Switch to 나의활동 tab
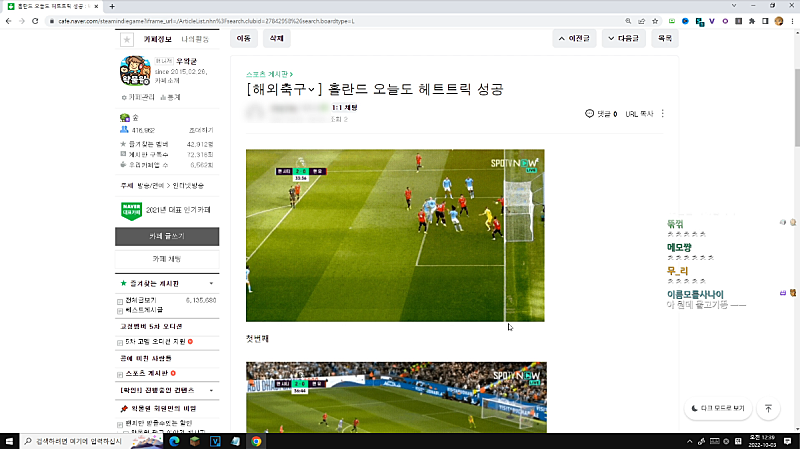The width and height of the screenshot is (800, 449). coord(195,39)
